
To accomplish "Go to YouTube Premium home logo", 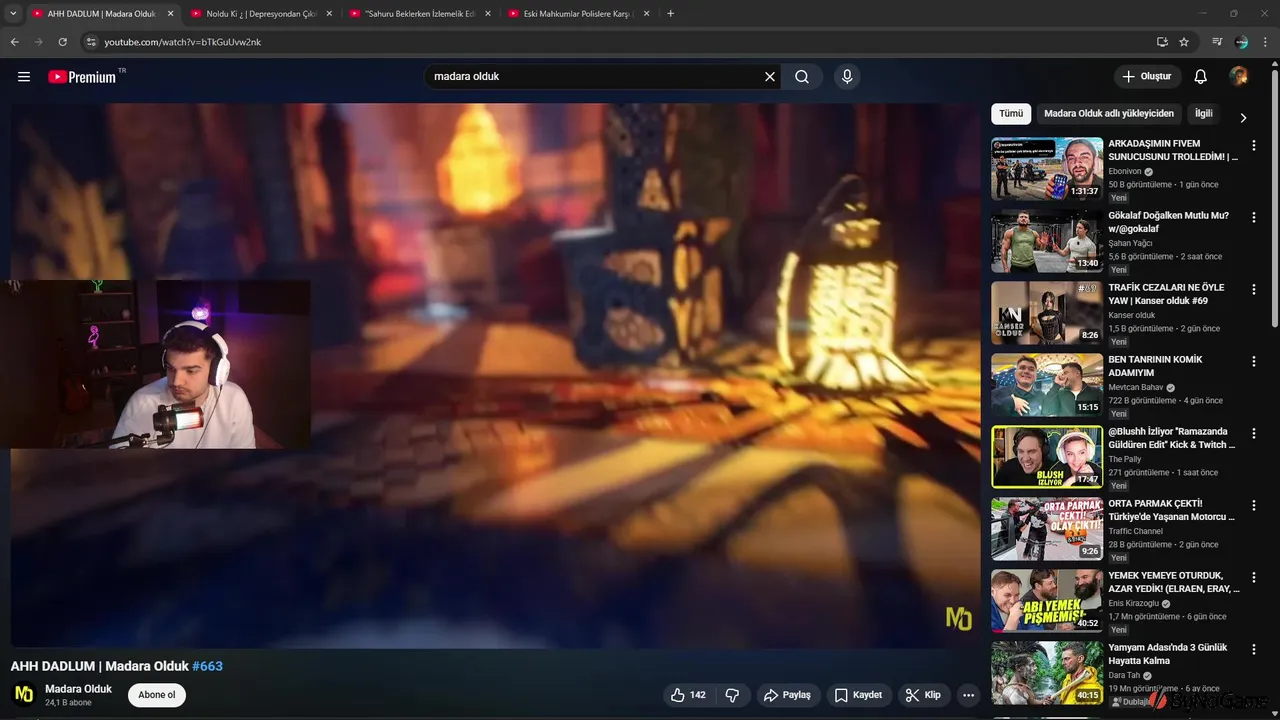I will 82,77.
